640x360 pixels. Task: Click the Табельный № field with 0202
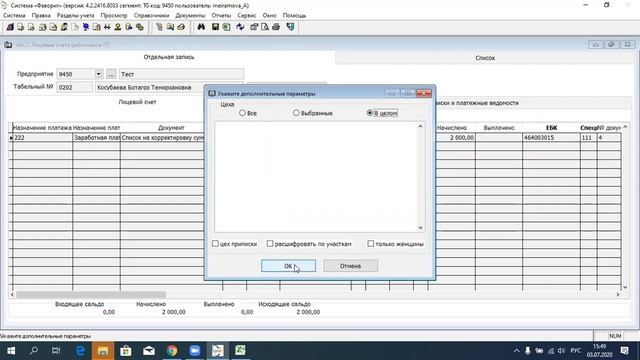(x=74, y=87)
